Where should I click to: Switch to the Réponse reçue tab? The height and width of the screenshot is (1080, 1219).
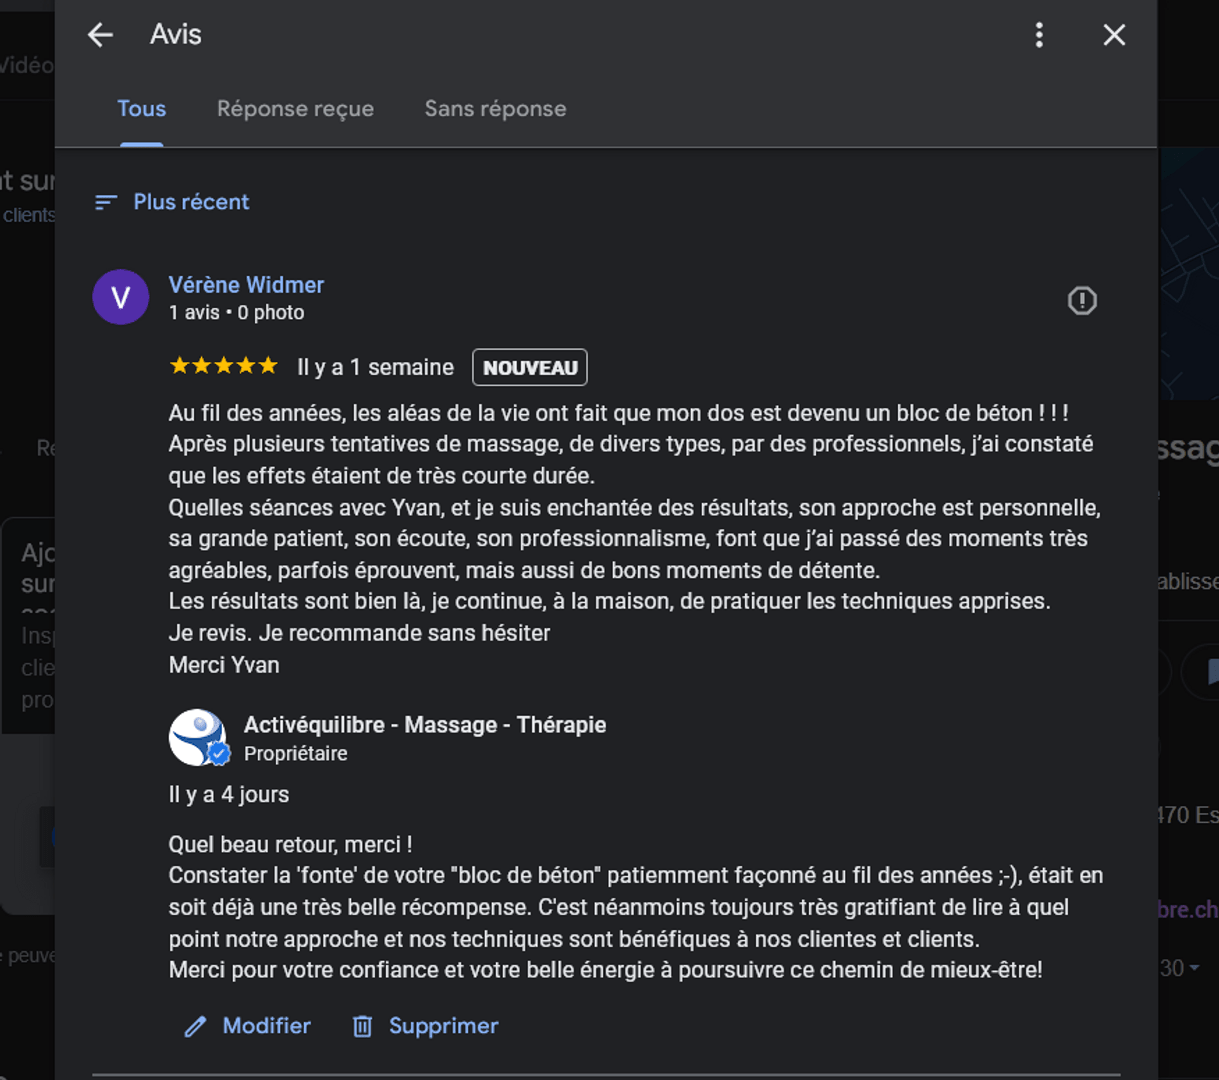295,109
